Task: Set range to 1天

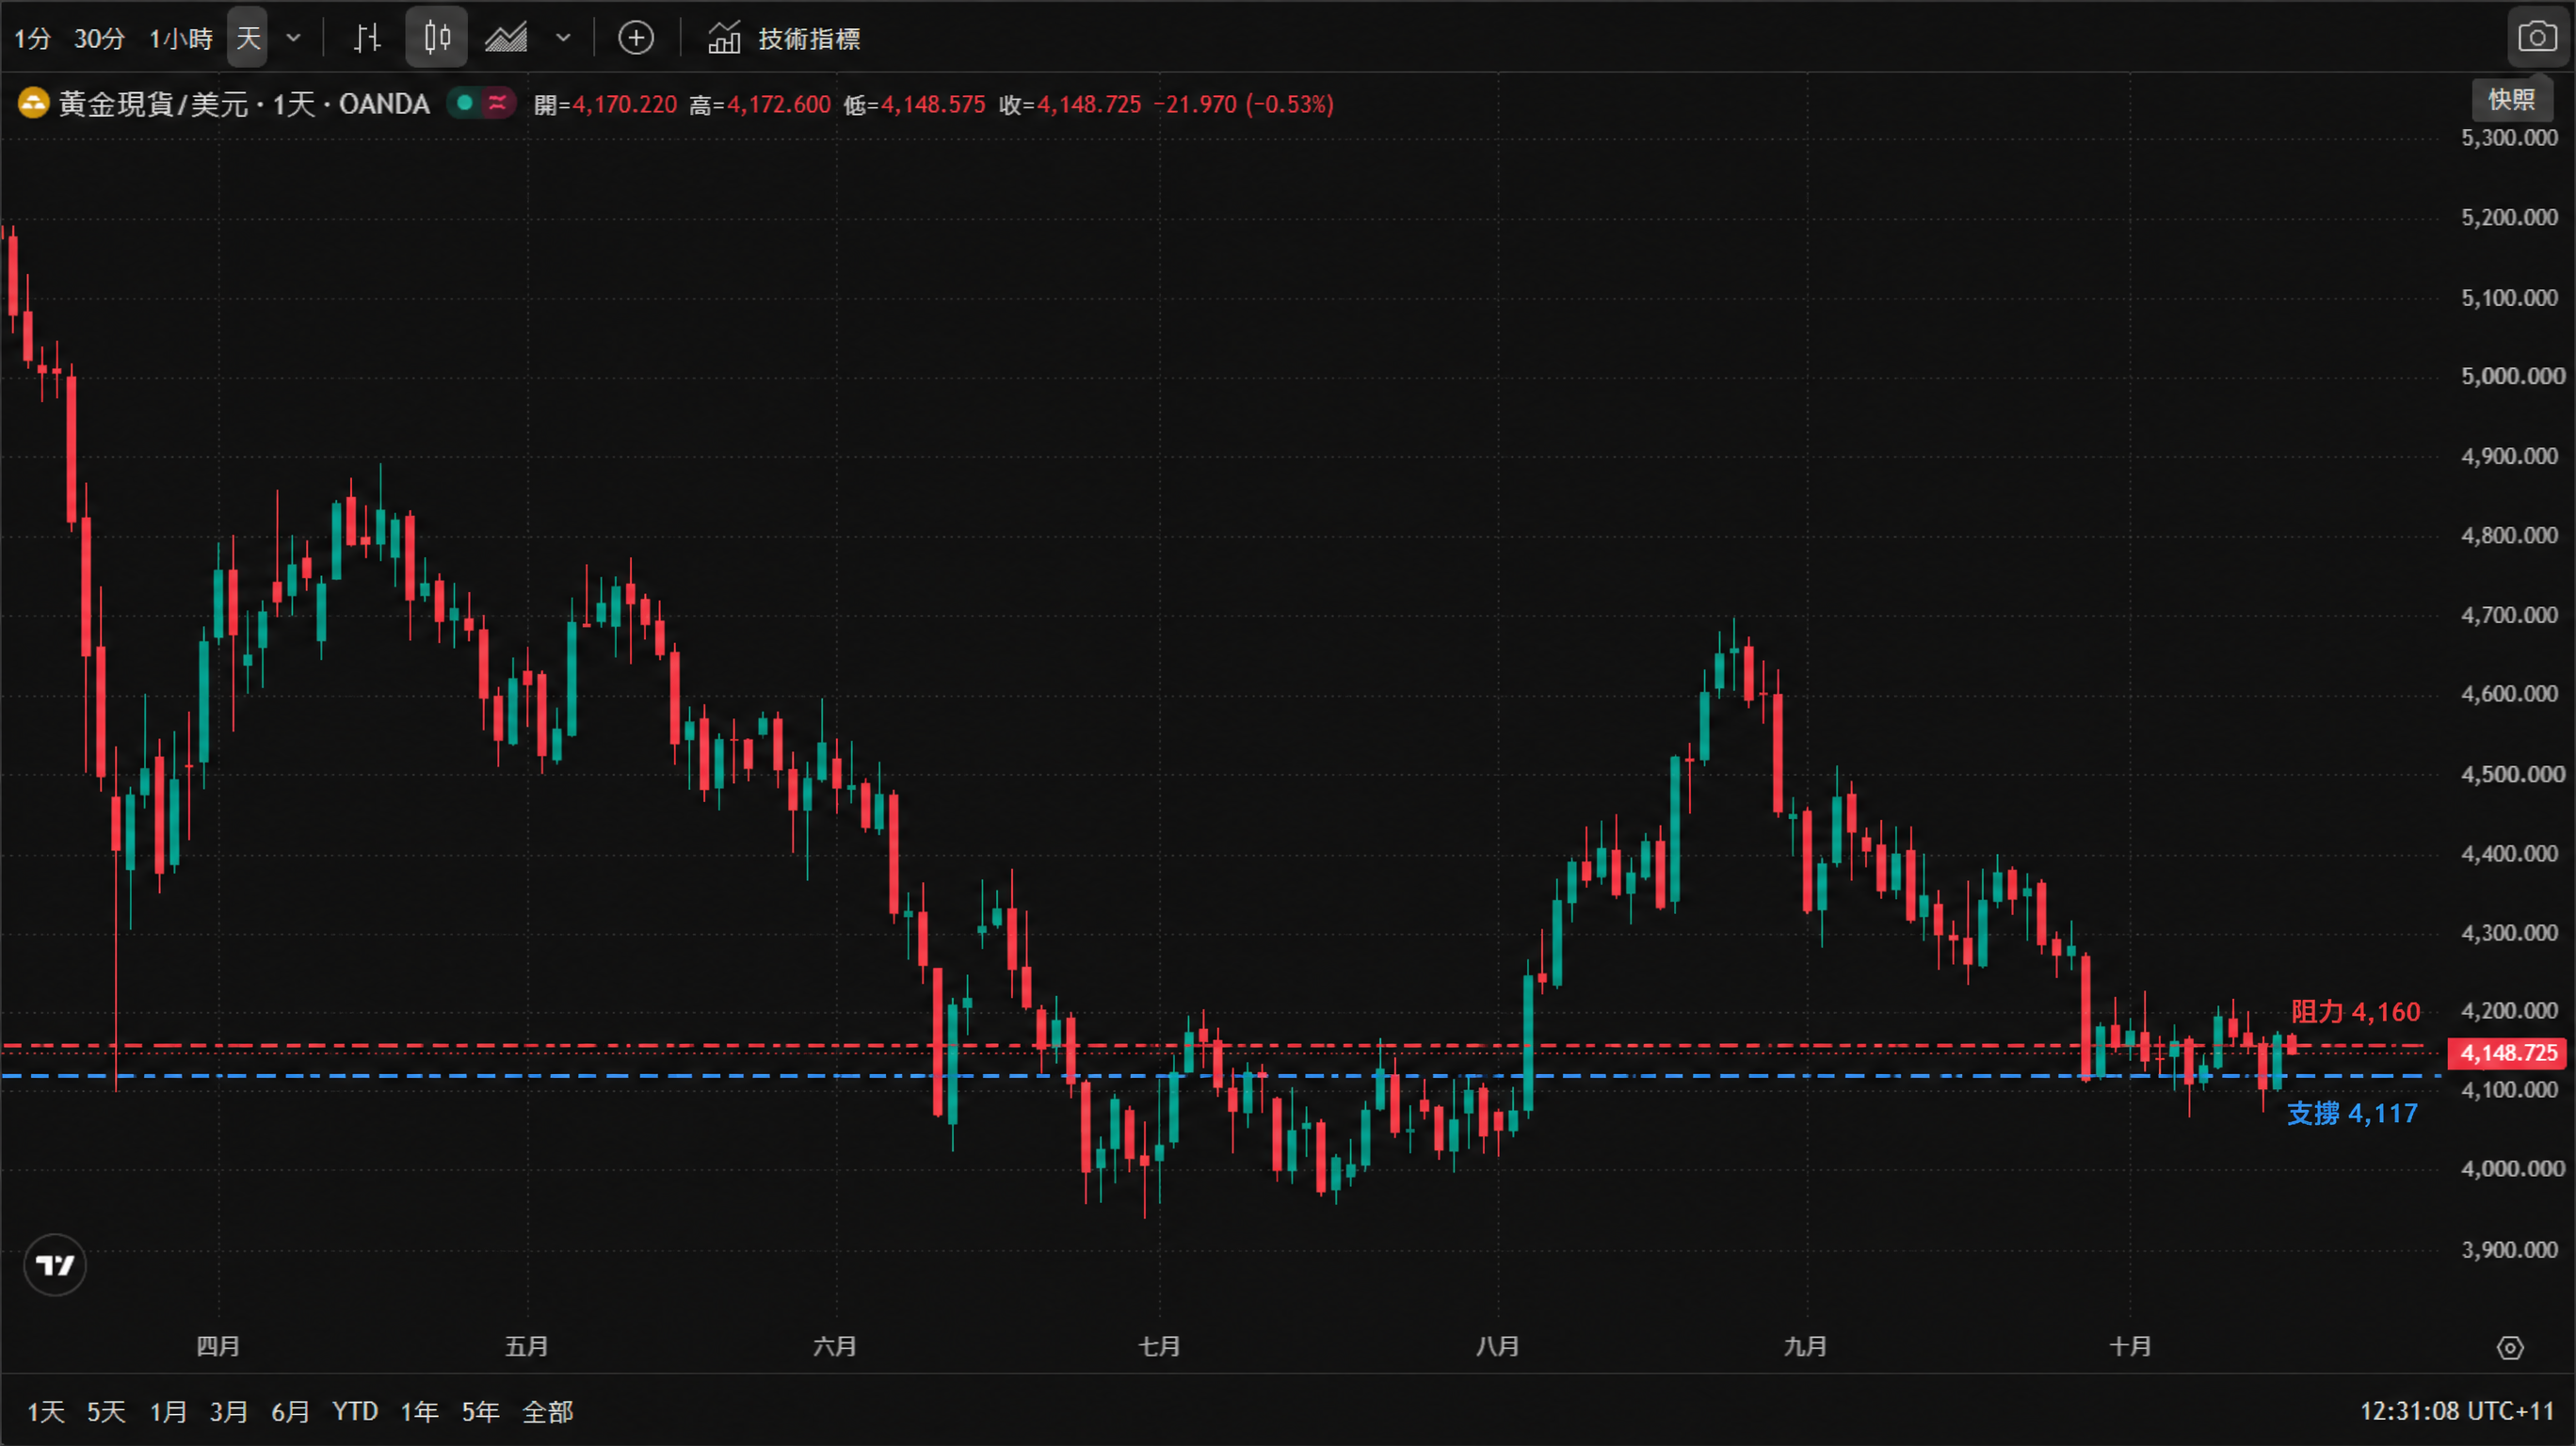Action: point(46,1411)
